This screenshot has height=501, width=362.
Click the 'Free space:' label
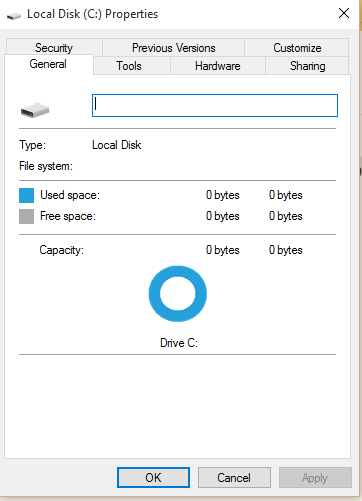pyautogui.click(x=68, y=216)
